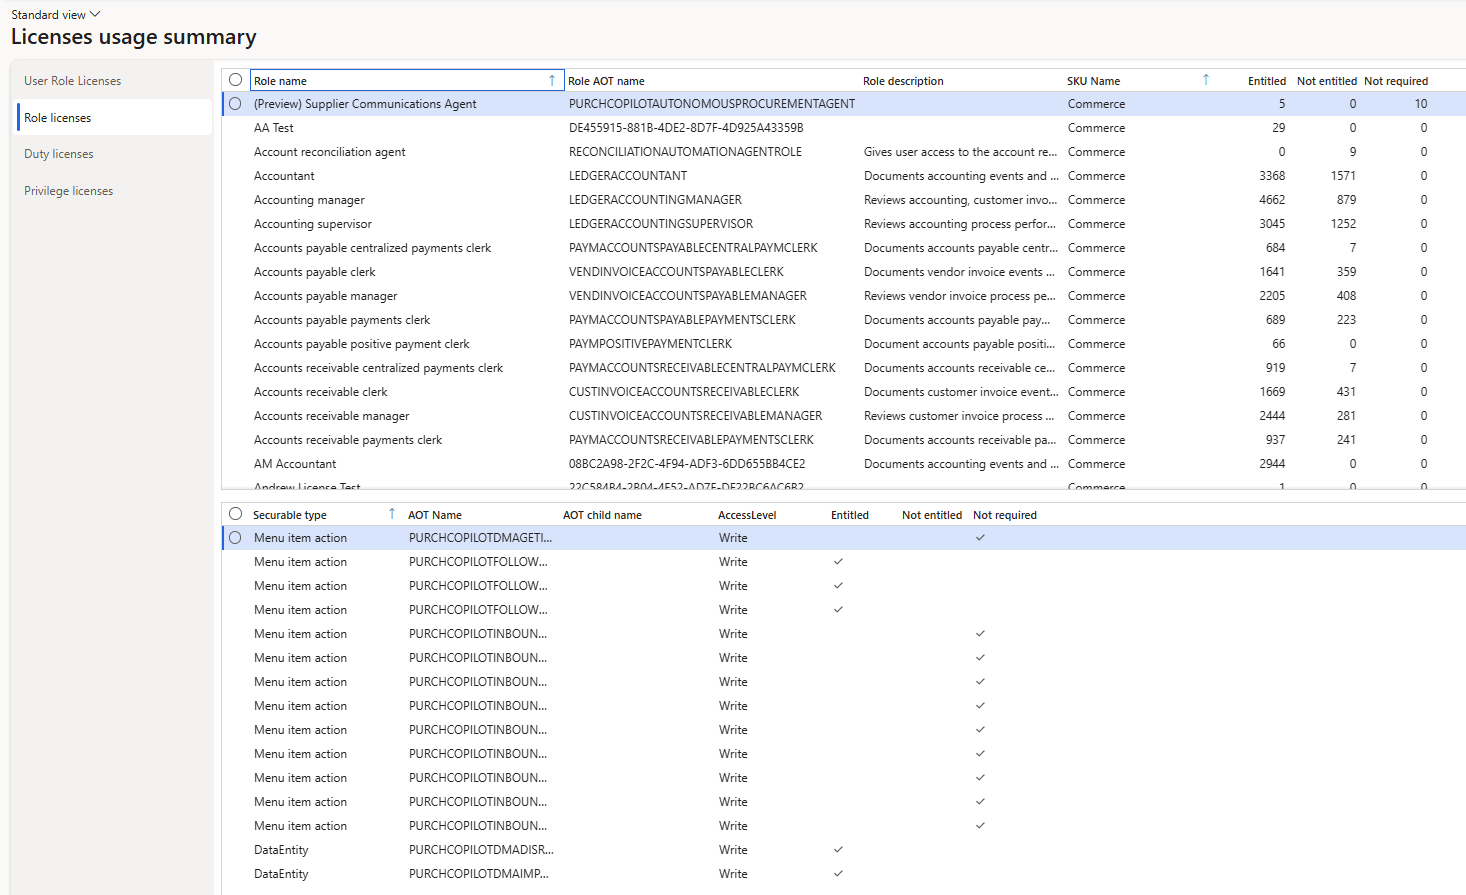Image resolution: width=1466 pixels, height=895 pixels.
Task: Select the Role licenses tab
Action: [x=58, y=118]
